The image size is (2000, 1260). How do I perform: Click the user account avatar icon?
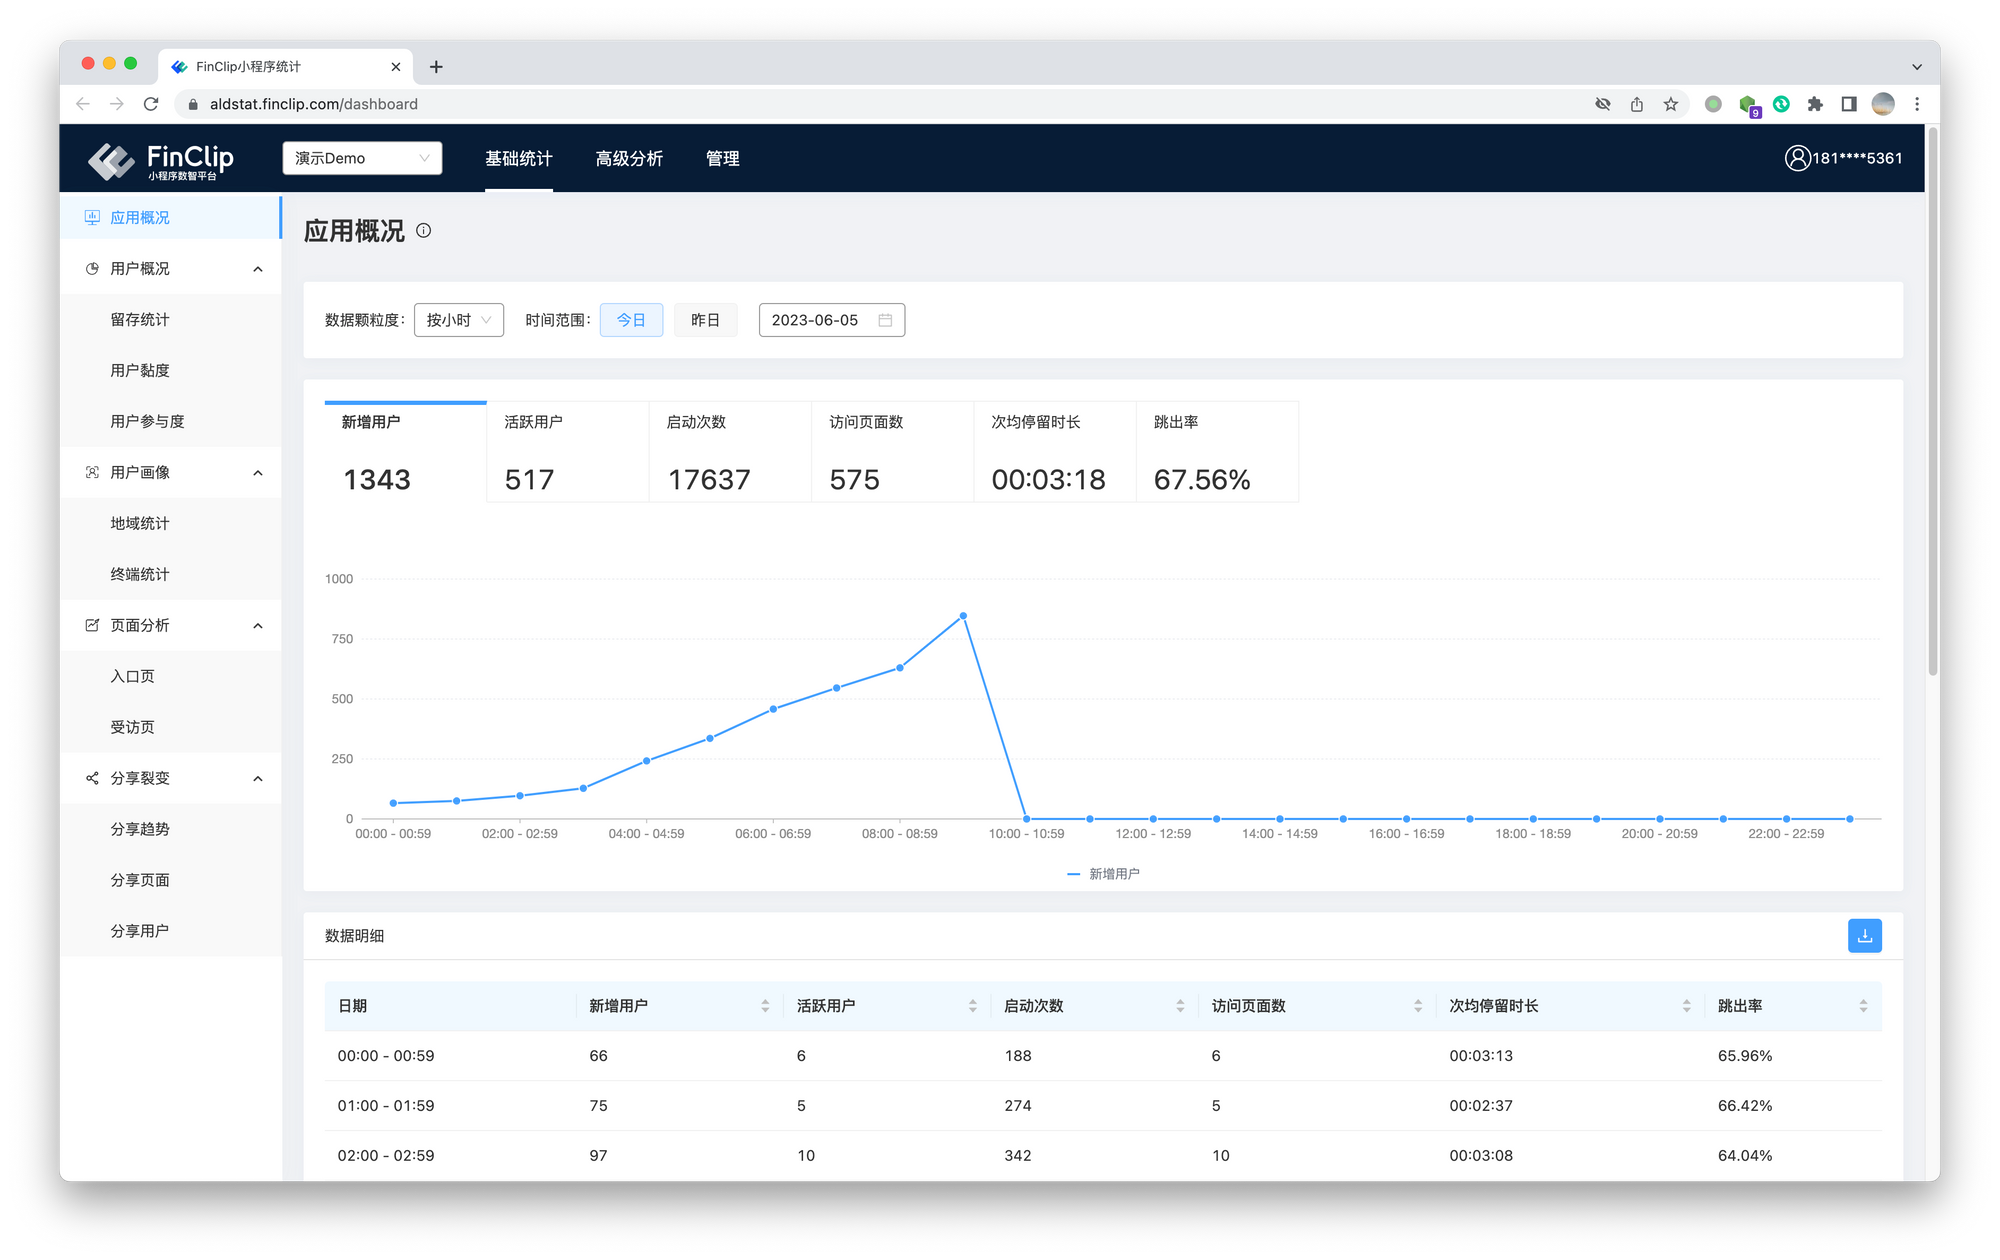pyautogui.click(x=1797, y=158)
